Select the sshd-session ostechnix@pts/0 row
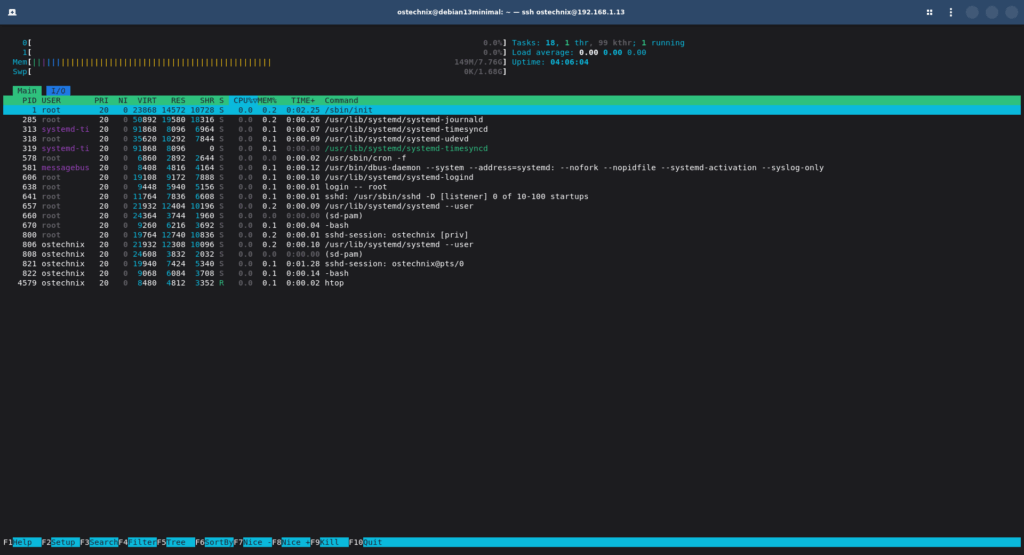Image resolution: width=1024 pixels, height=555 pixels. point(512,264)
